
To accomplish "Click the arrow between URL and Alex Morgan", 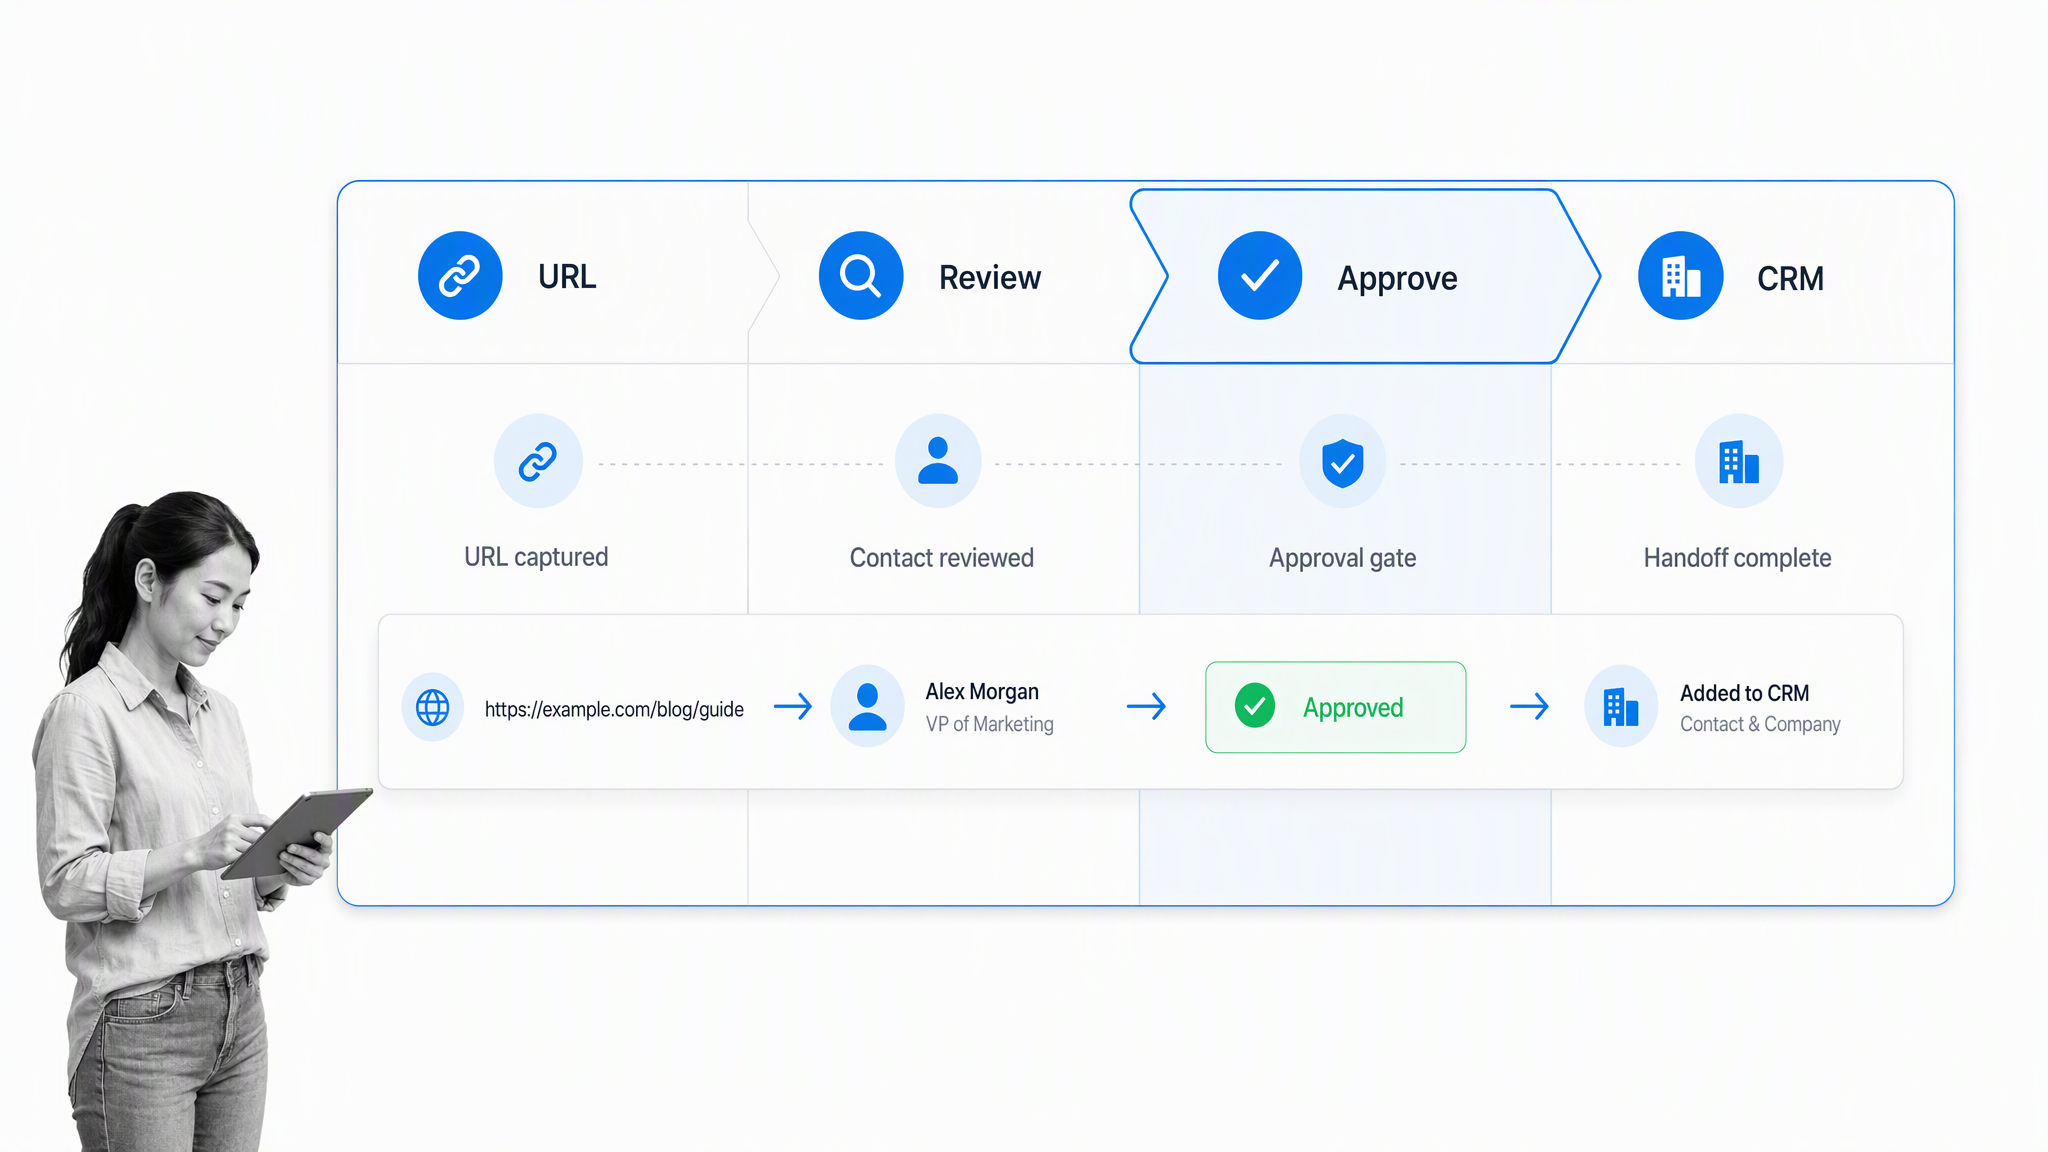I will (793, 707).
